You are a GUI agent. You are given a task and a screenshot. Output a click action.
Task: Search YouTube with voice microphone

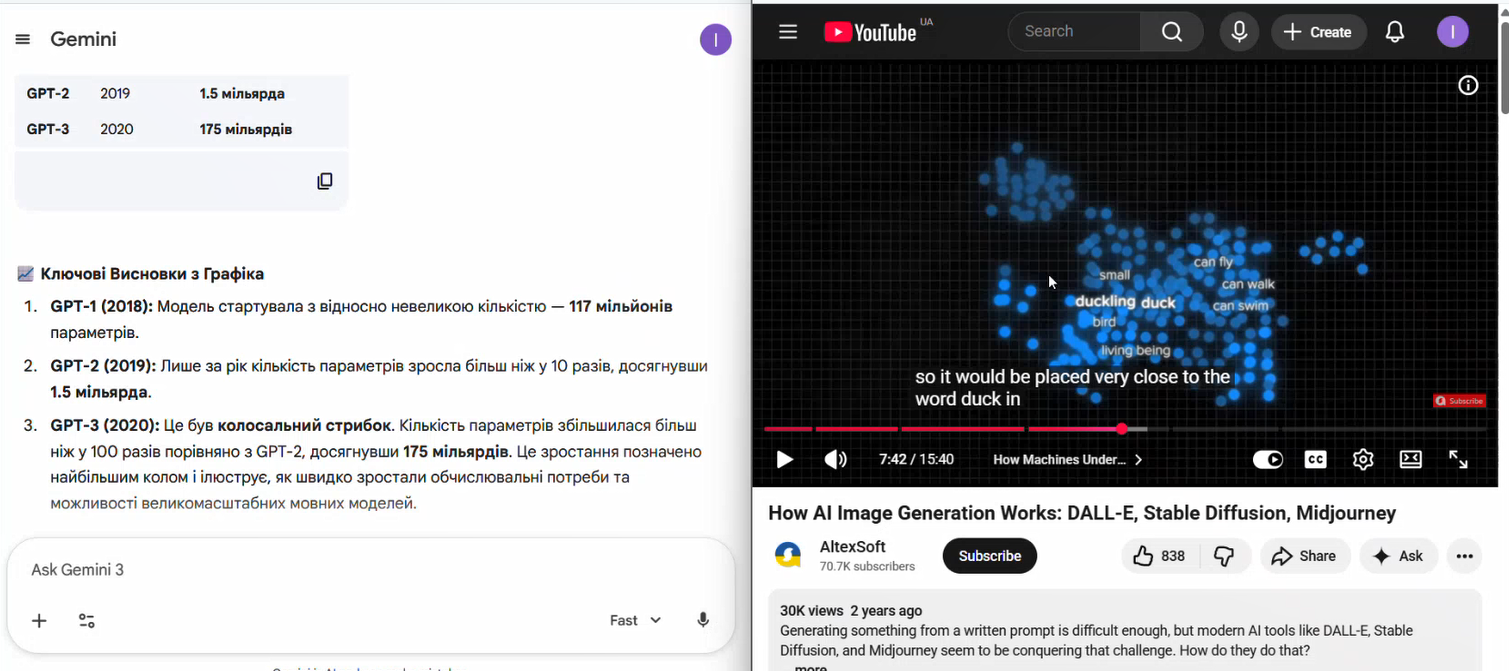point(1239,32)
